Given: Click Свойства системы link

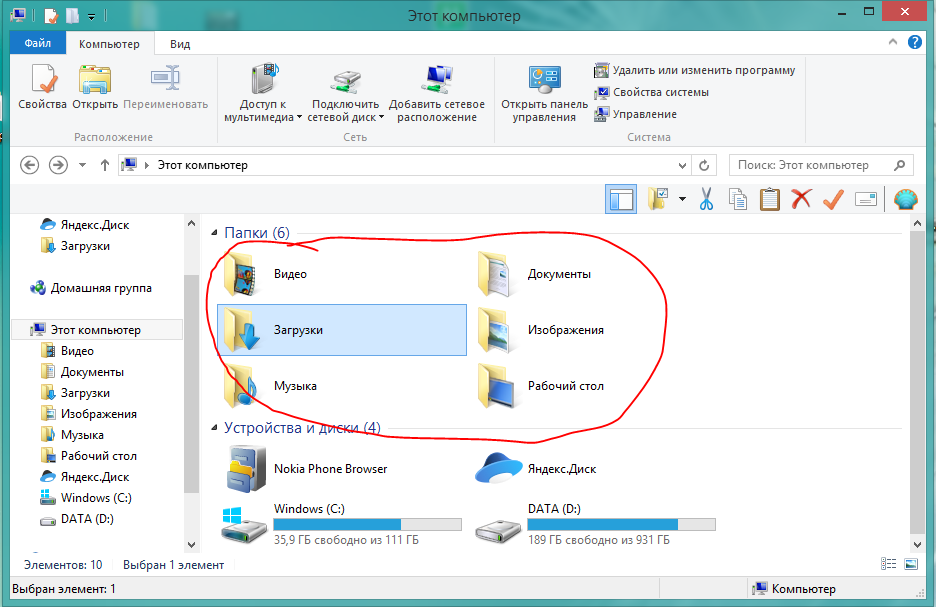Looking at the screenshot, I should point(651,93).
